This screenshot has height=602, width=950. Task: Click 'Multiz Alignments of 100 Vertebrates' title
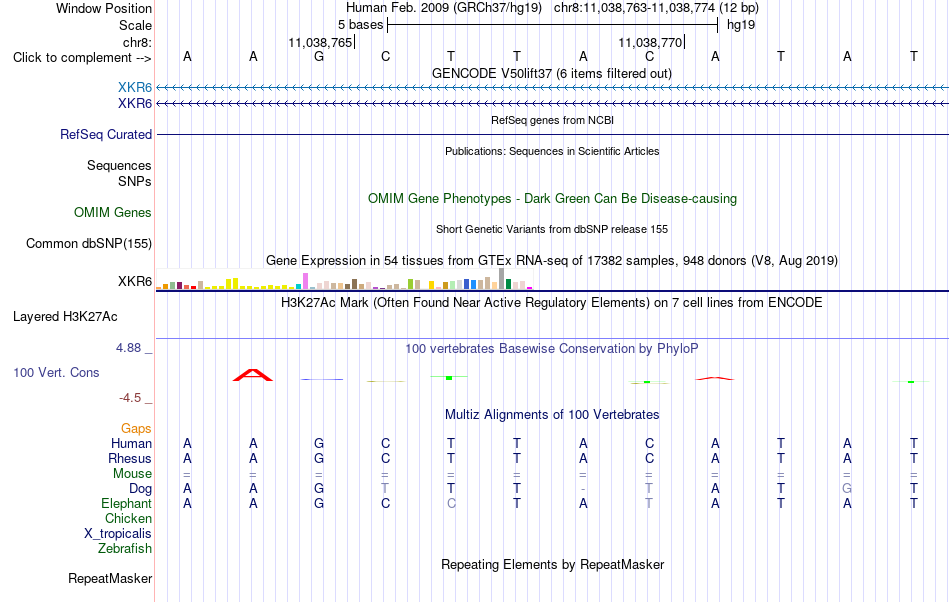click(552, 414)
